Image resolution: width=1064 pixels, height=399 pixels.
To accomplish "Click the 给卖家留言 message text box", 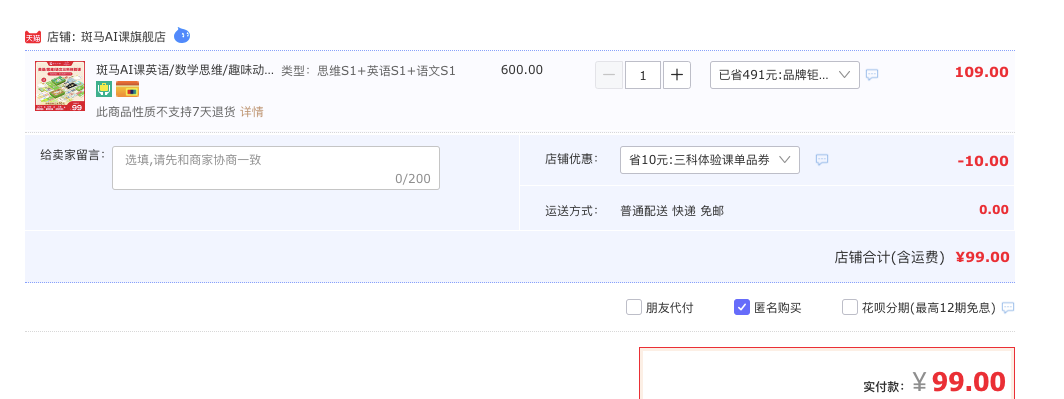I will [276, 168].
